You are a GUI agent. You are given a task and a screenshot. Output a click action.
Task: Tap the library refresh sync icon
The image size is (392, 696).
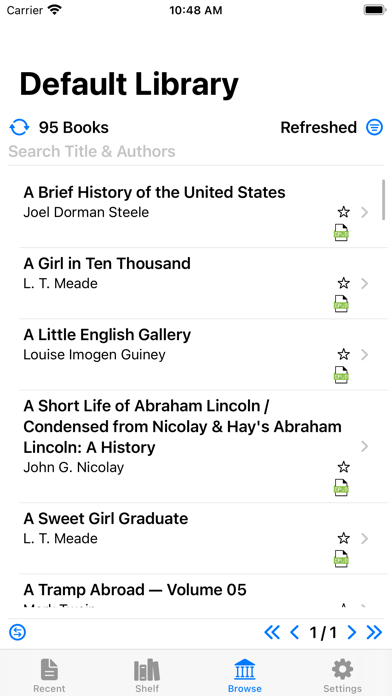(x=19, y=128)
